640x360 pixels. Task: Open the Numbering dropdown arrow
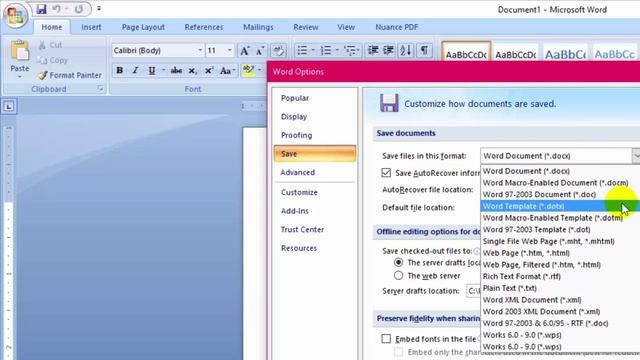click(x=337, y=50)
